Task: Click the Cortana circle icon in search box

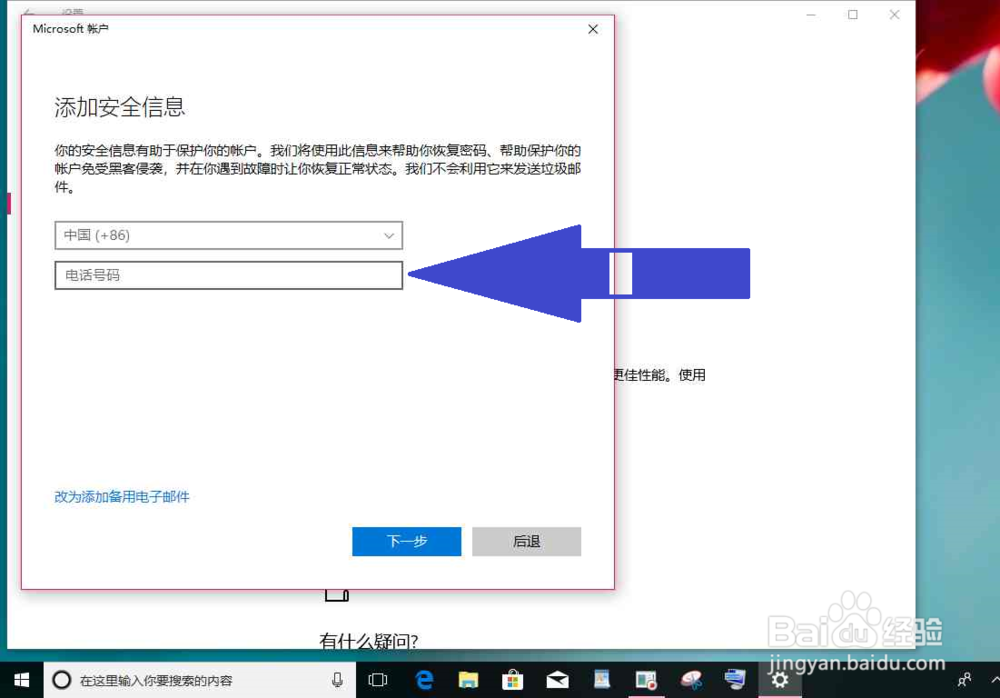Action: click(x=61, y=680)
